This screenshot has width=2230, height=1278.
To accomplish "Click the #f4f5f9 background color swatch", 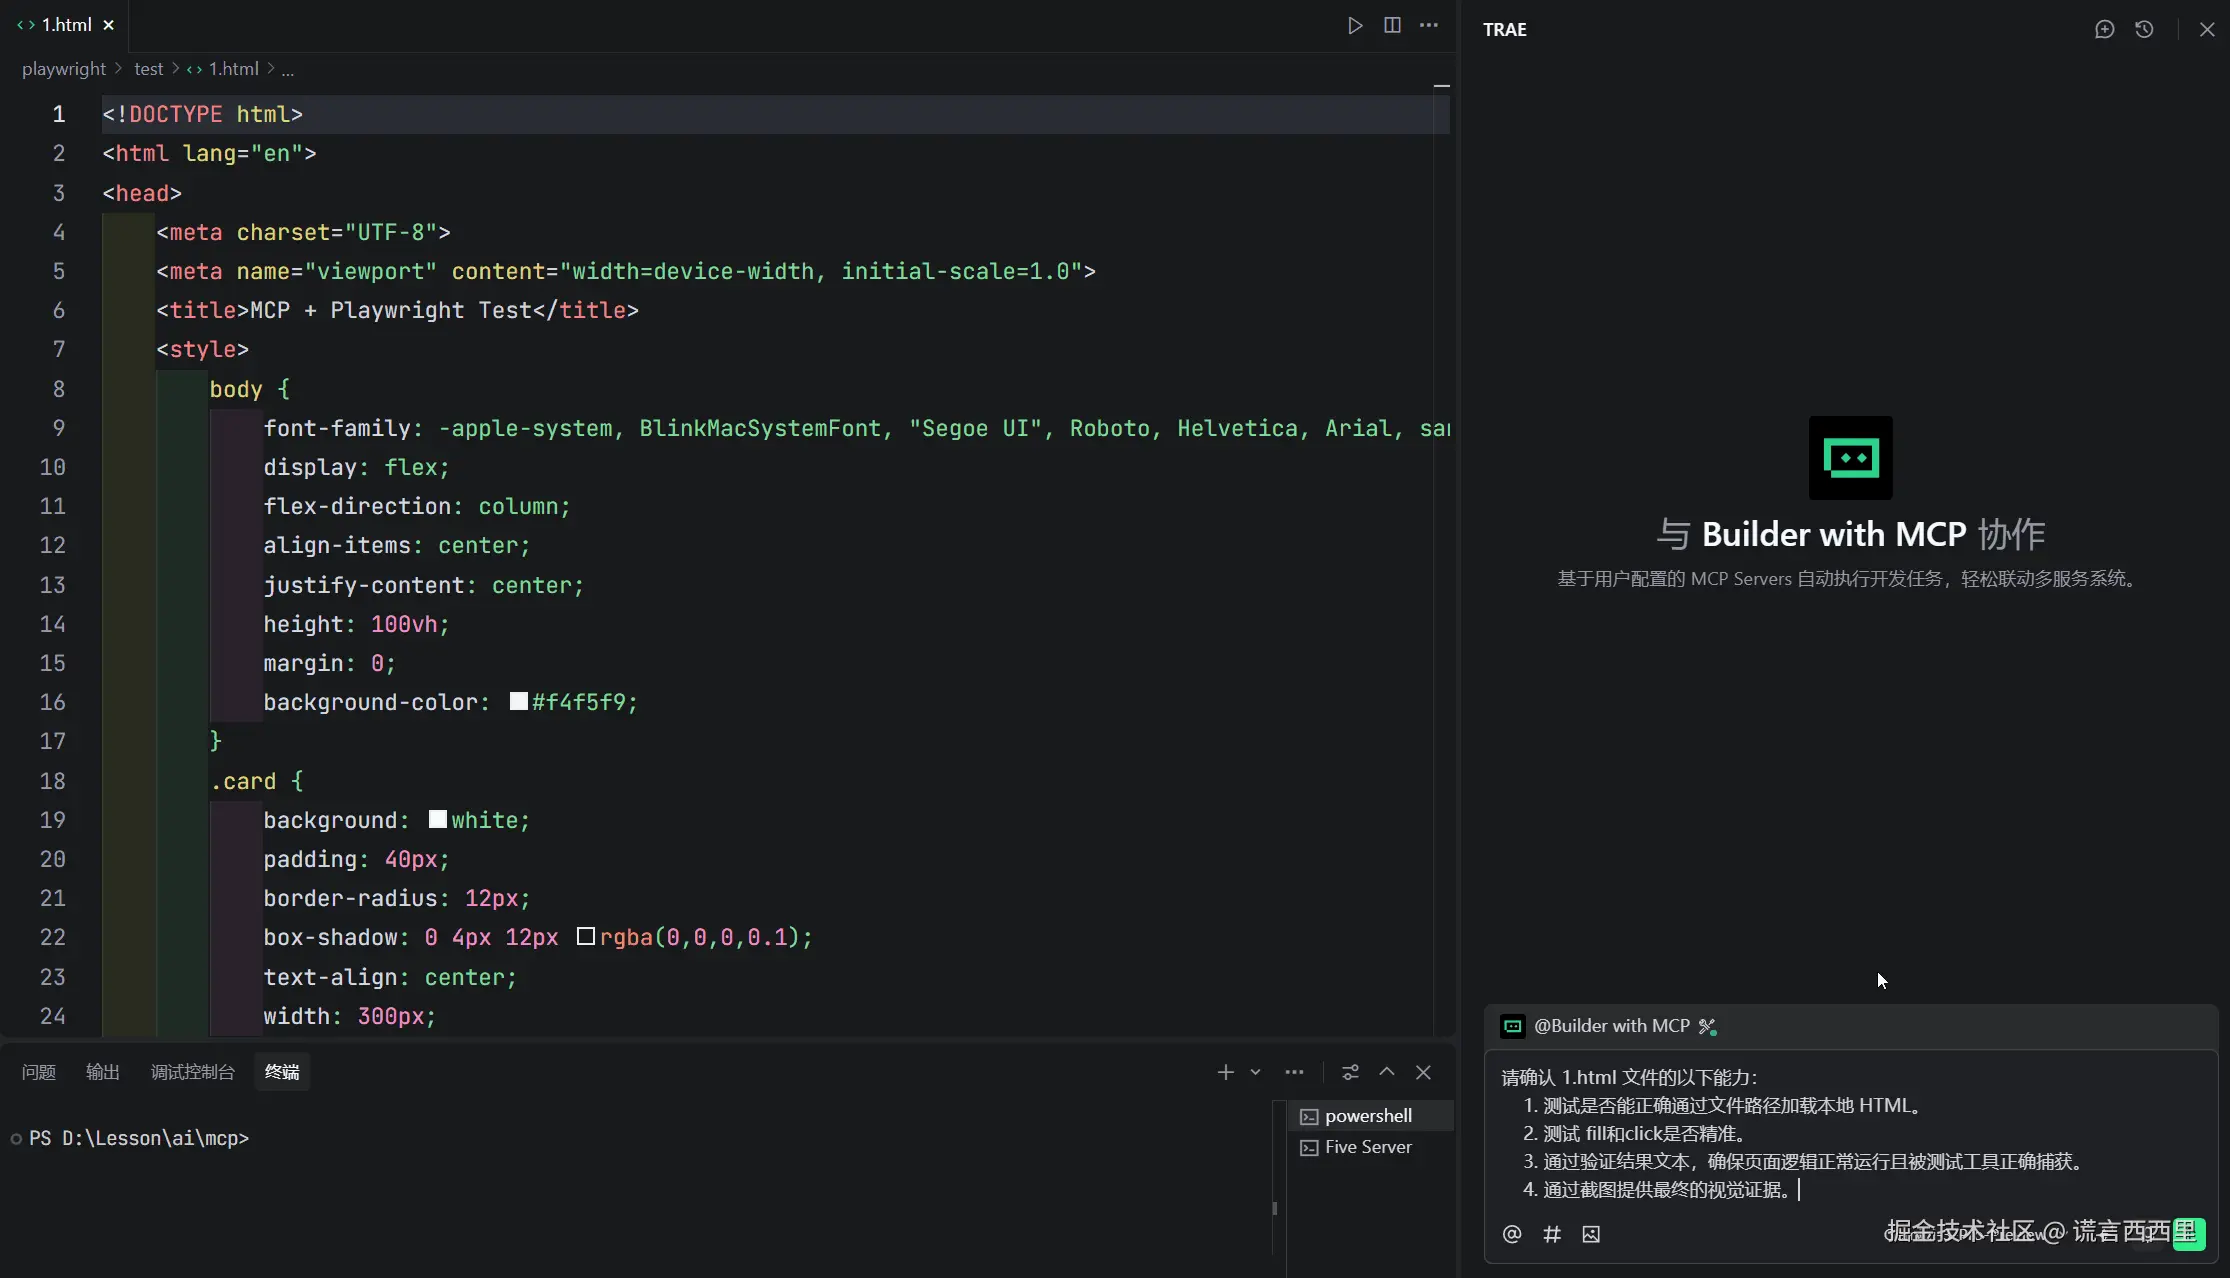I will [519, 702].
